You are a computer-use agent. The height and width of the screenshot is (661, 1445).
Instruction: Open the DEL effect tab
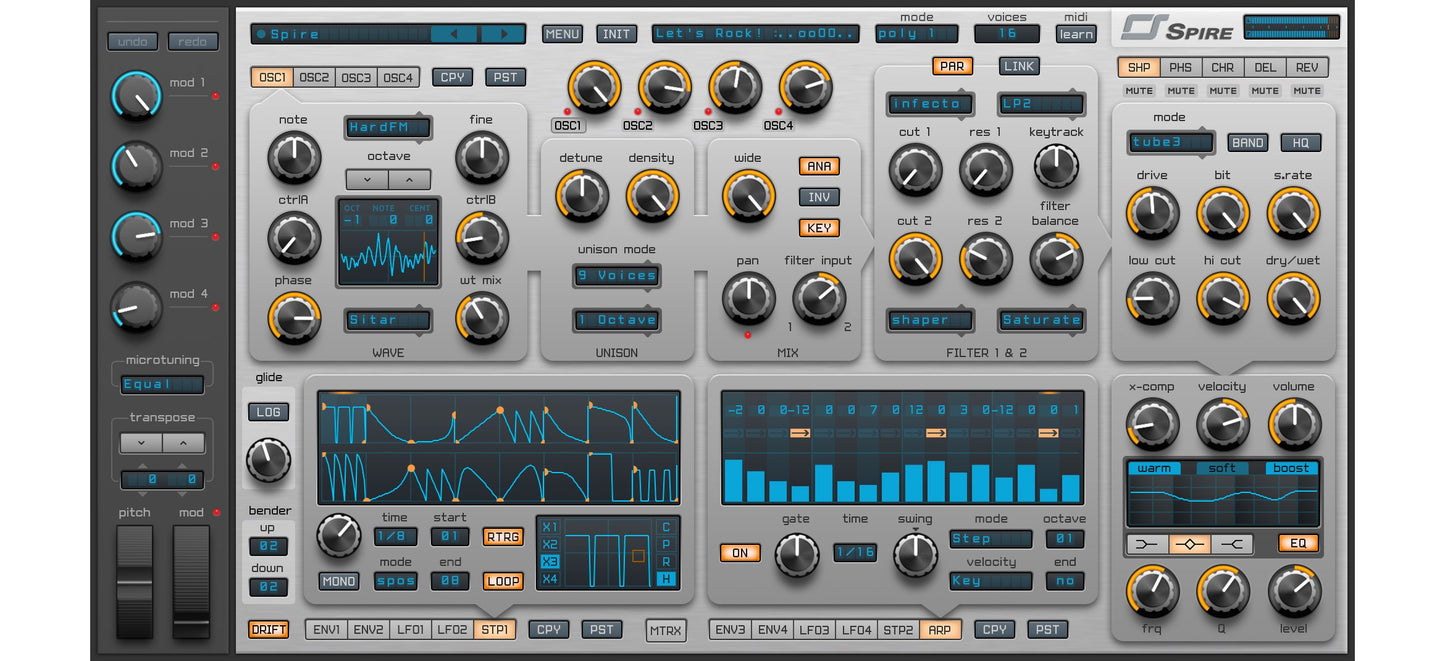point(1265,66)
